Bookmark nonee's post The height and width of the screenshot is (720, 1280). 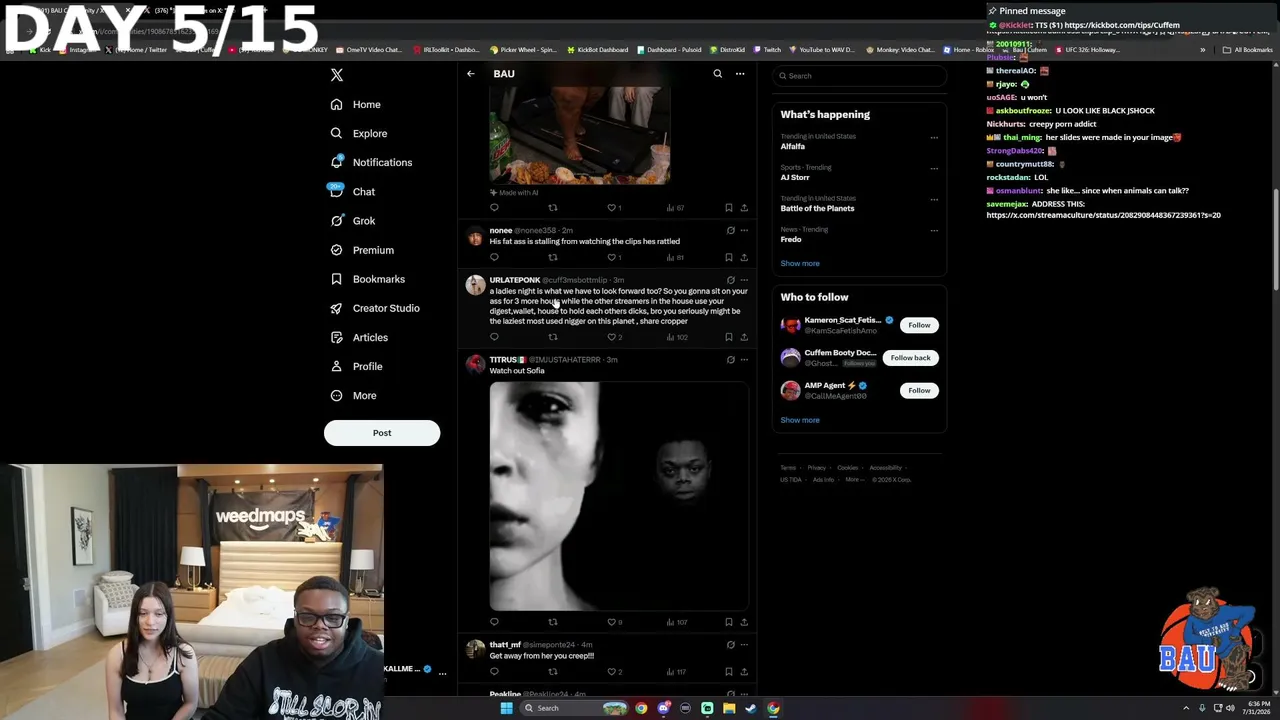[729, 257]
